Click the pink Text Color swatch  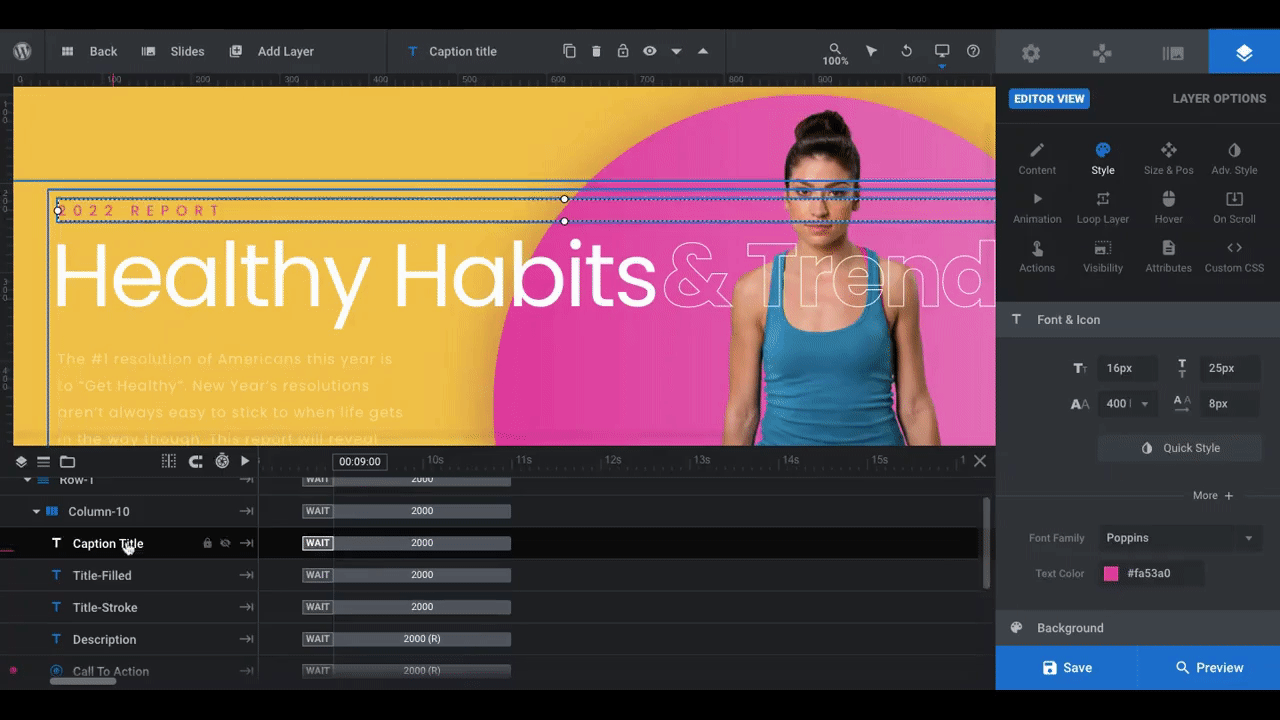[1111, 574]
